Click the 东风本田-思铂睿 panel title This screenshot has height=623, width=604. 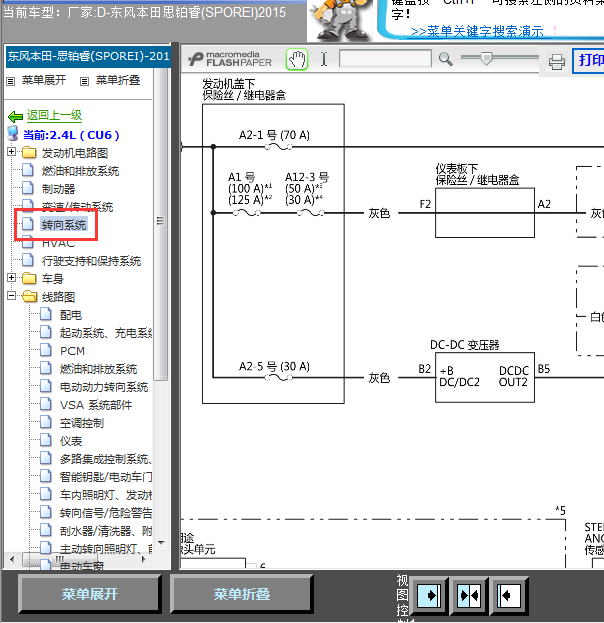pyautogui.click(x=88, y=56)
